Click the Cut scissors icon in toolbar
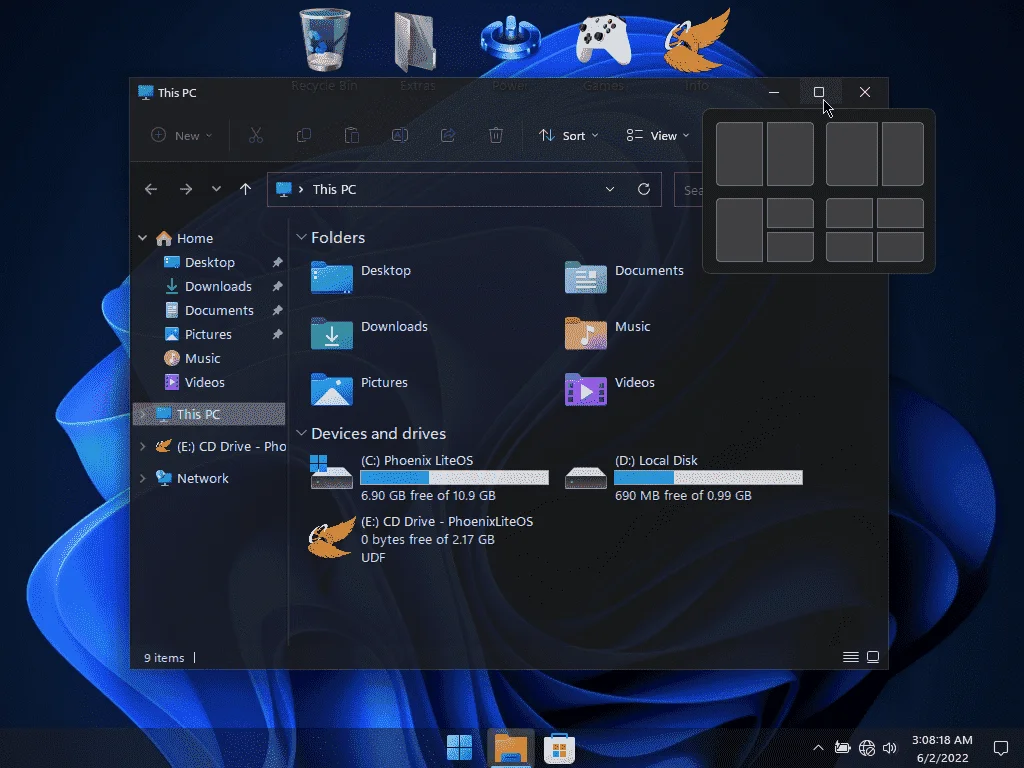This screenshot has height=768, width=1024. pos(255,135)
